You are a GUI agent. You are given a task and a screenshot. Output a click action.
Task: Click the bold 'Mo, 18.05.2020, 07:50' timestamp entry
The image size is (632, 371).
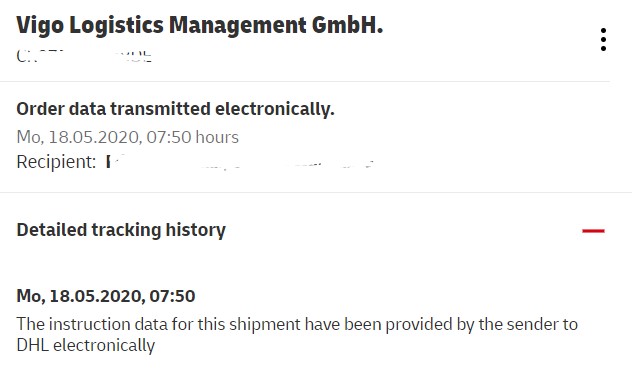coord(106,296)
